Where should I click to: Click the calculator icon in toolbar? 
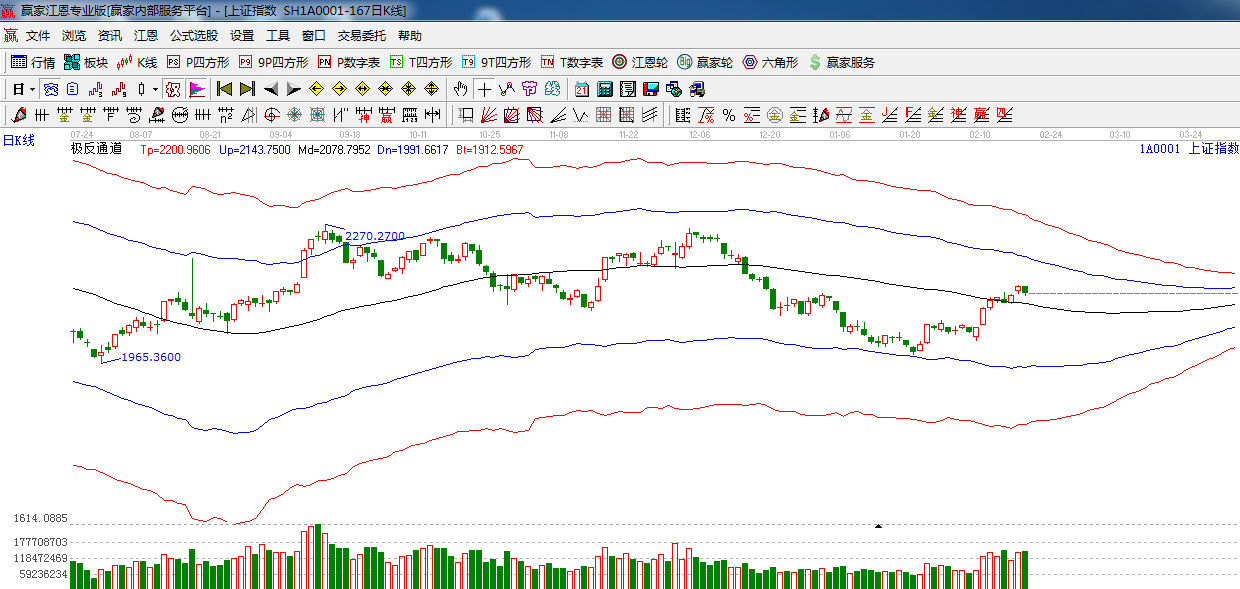click(x=604, y=89)
